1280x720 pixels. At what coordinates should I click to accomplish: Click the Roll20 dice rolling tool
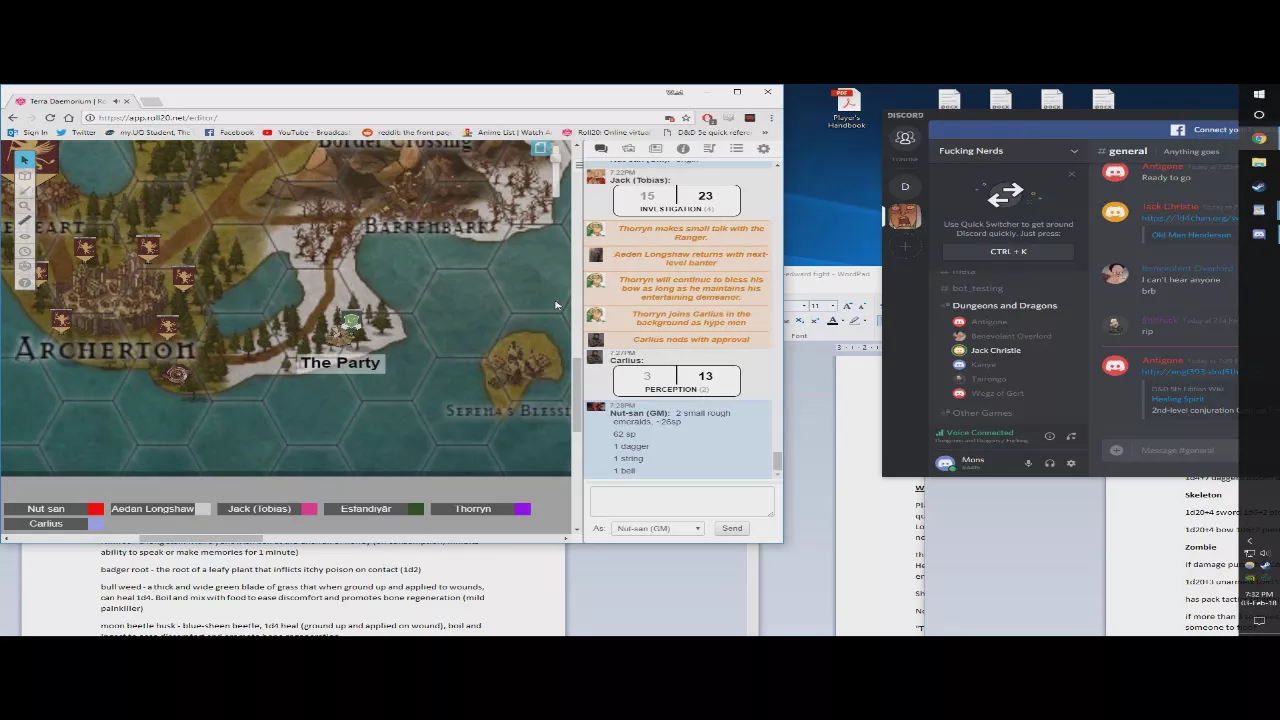pyautogui.click(x=25, y=267)
